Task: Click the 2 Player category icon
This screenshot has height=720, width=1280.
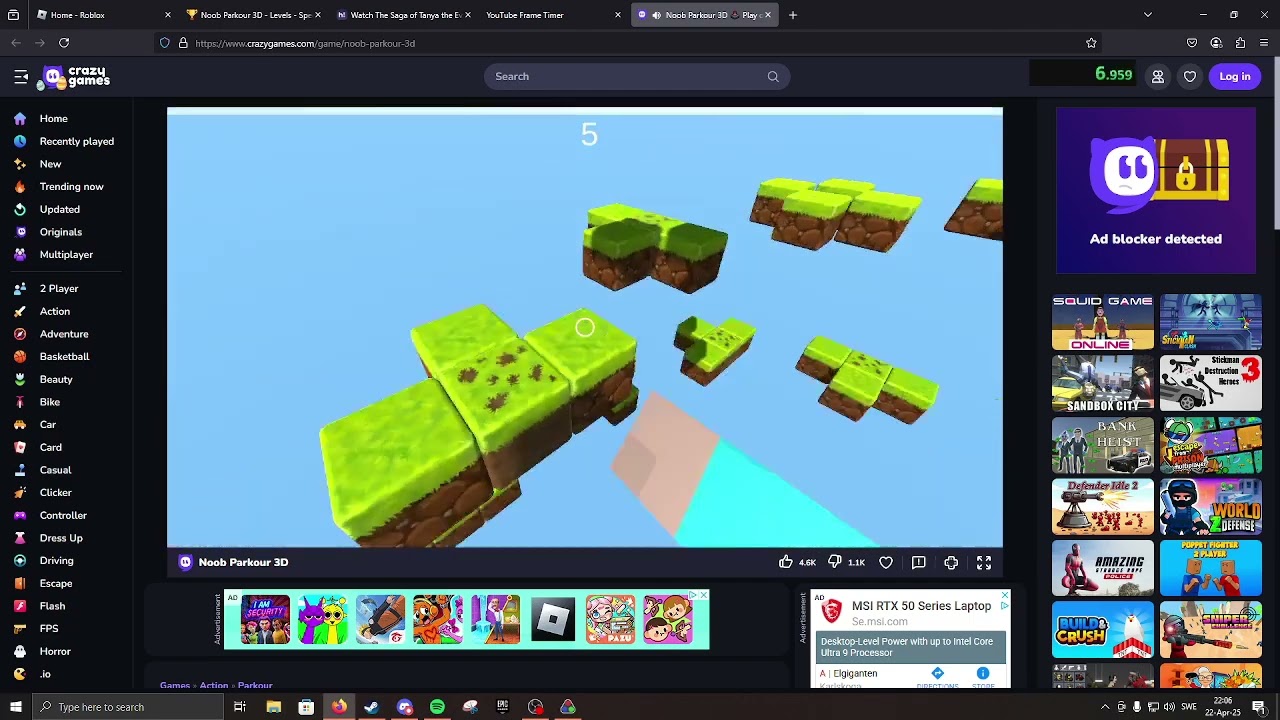Action: tap(20, 288)
